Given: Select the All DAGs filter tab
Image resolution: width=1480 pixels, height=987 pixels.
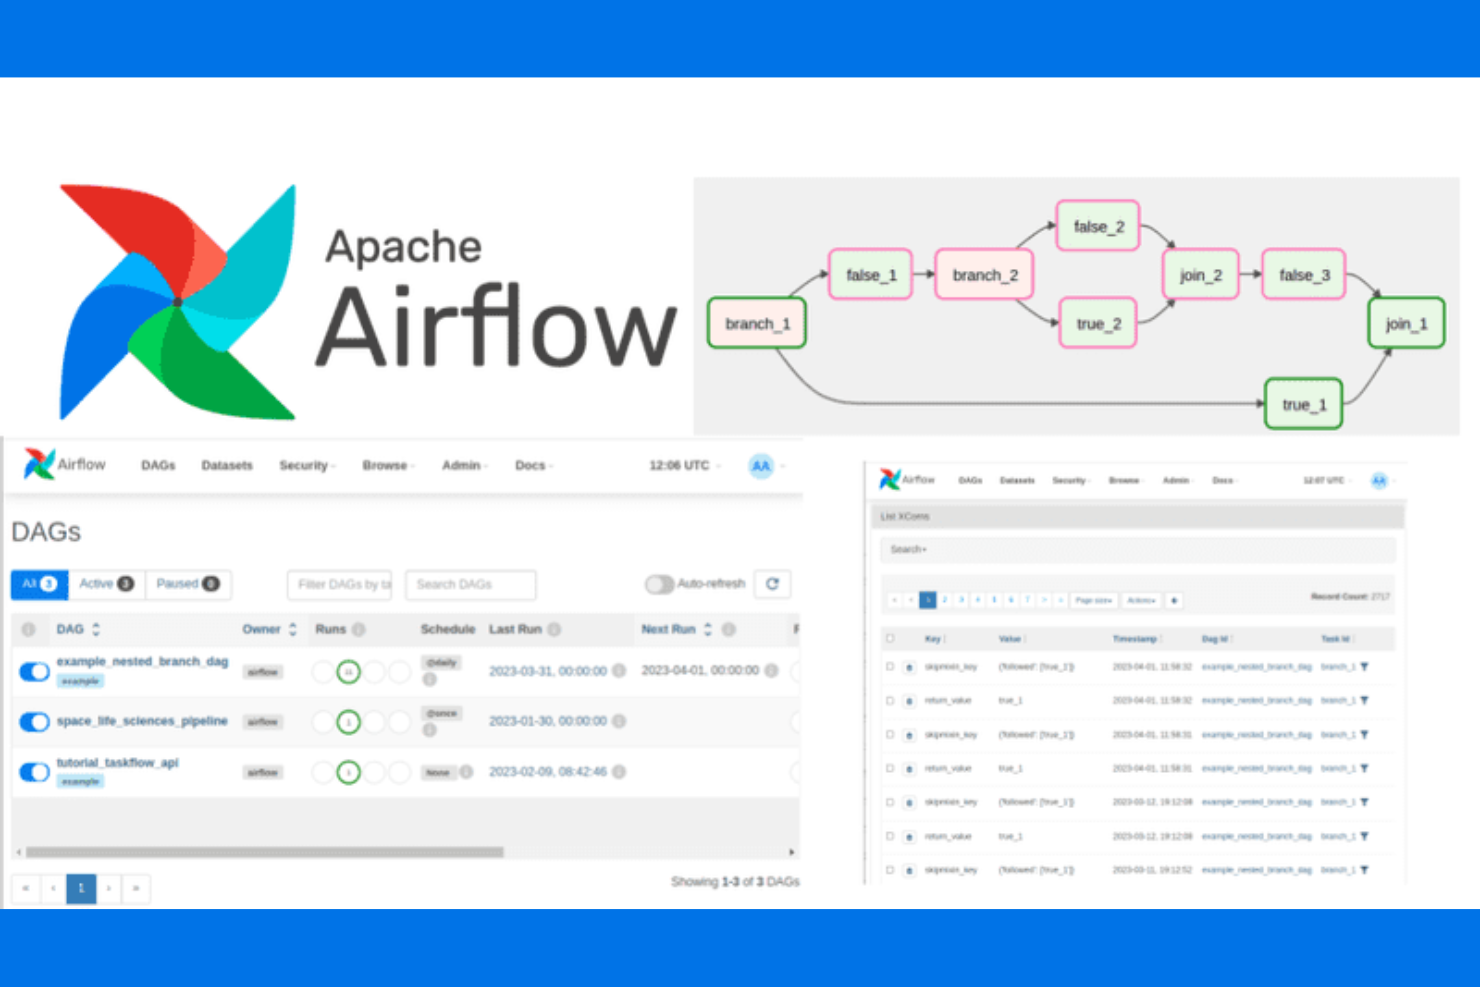Looking at the screenshot, I should click(39, 584).
